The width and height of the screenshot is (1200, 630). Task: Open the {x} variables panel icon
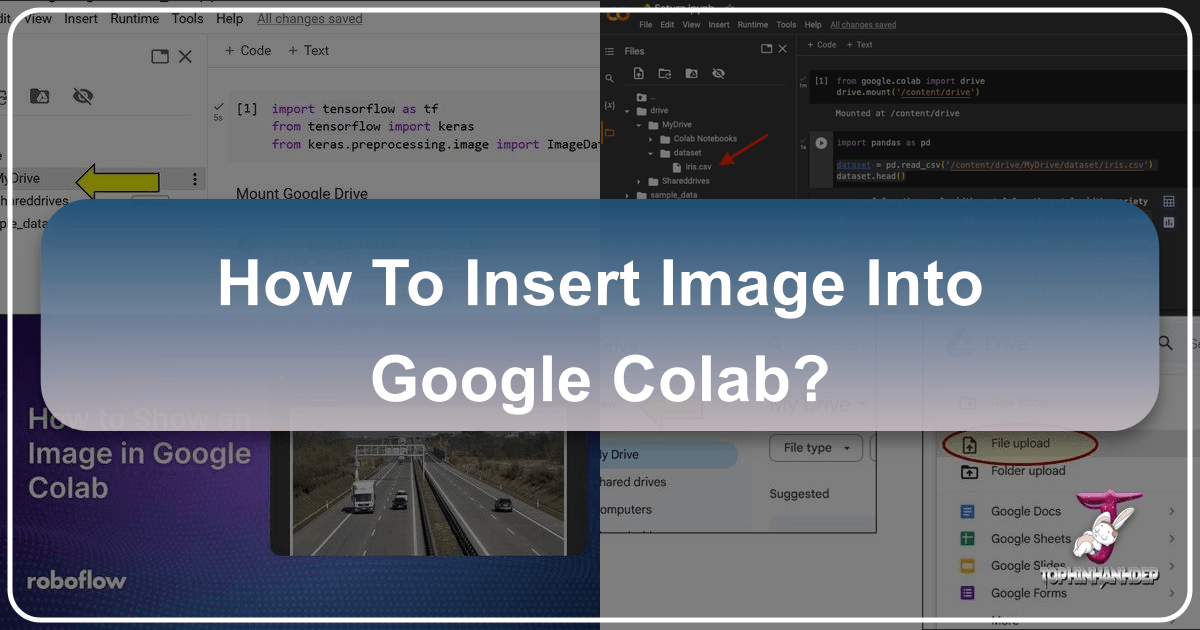pos(609,105)
